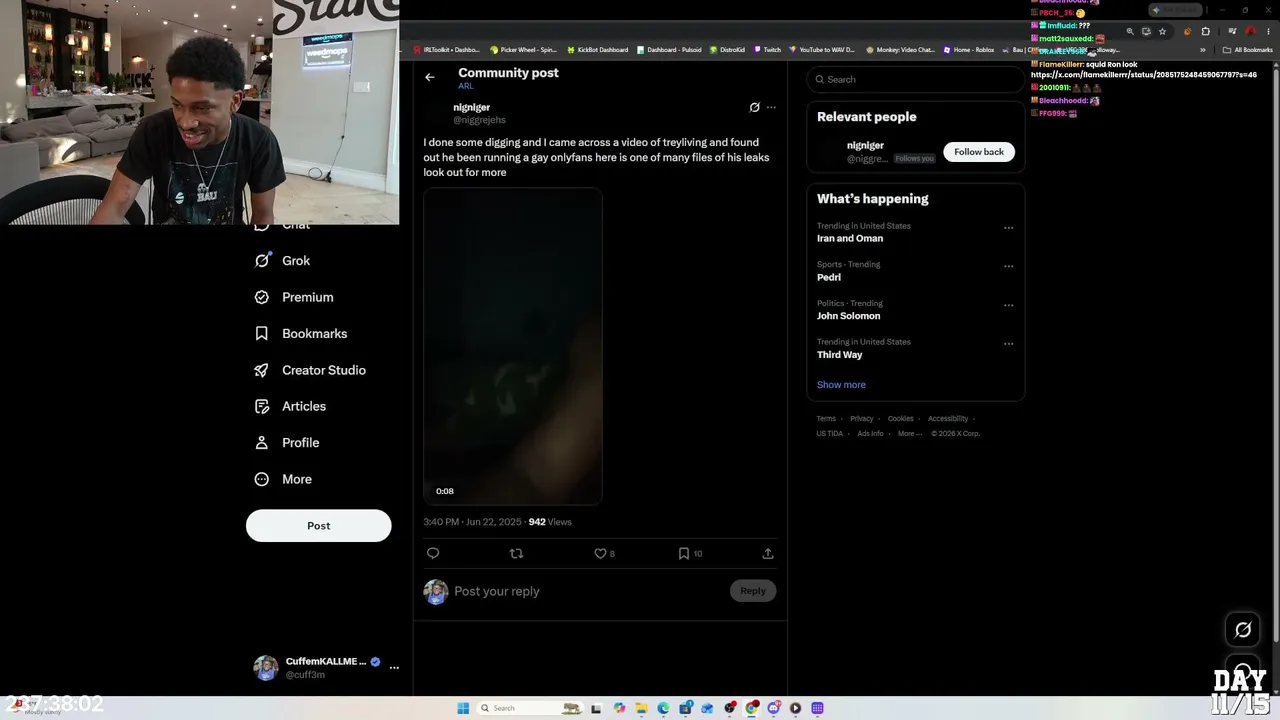Open the Pedri trending topic
The image size is (1280, 720).
point(829,277)
